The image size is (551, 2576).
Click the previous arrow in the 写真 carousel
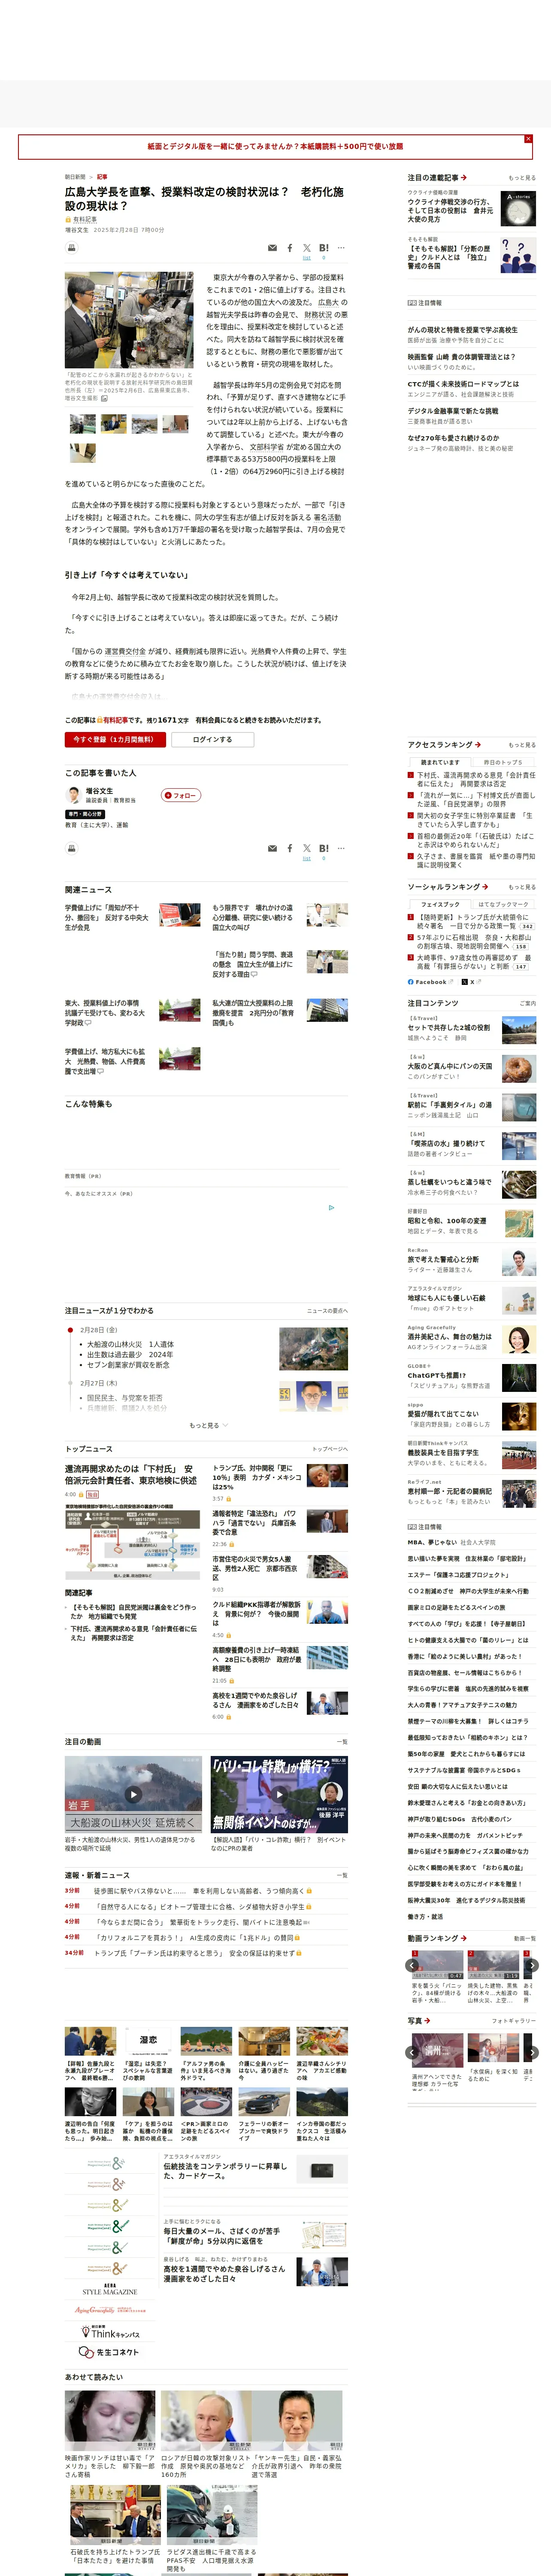tap(411, 2052)
